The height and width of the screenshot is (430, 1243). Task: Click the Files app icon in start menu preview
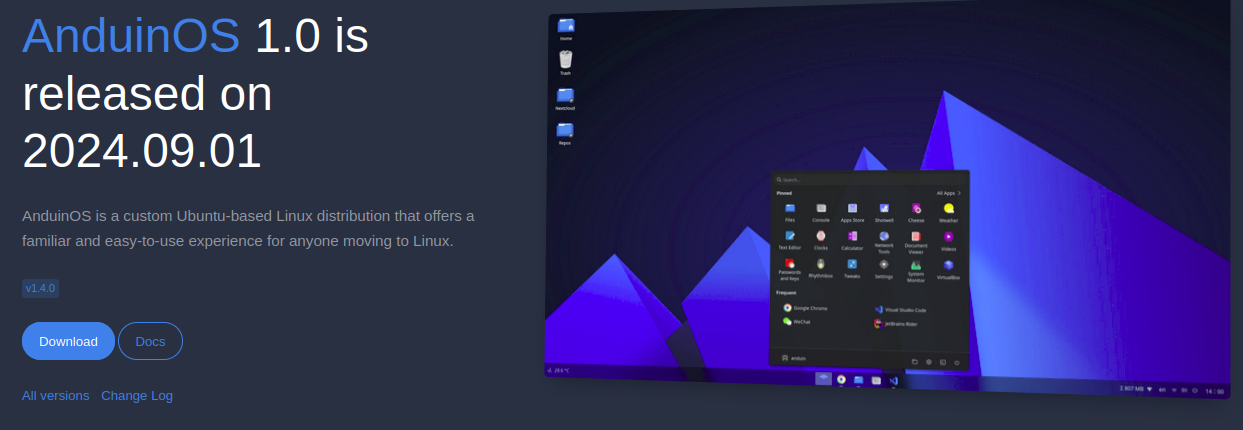(790, 208)
